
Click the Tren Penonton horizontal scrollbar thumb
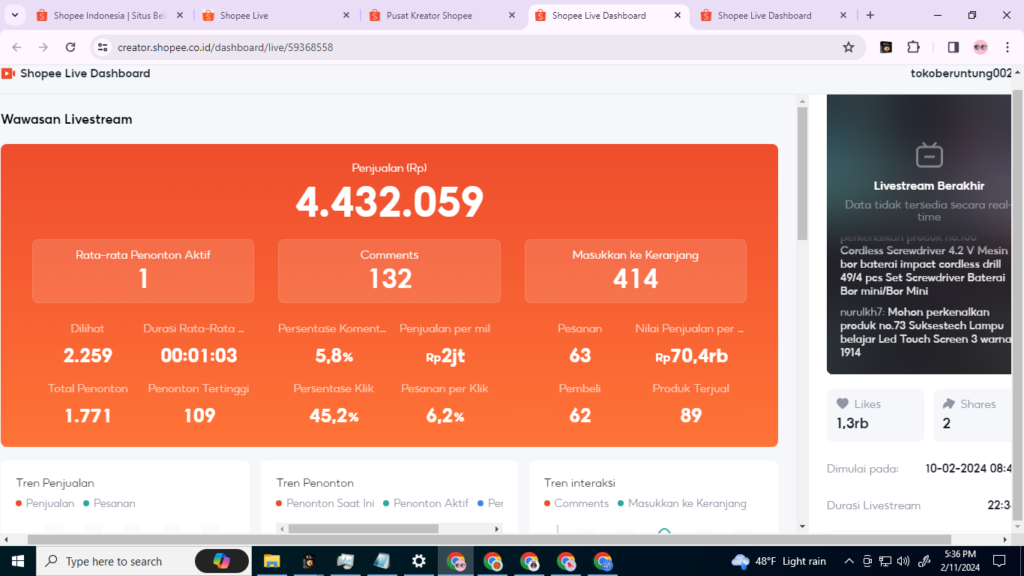(x=363, y=528)
